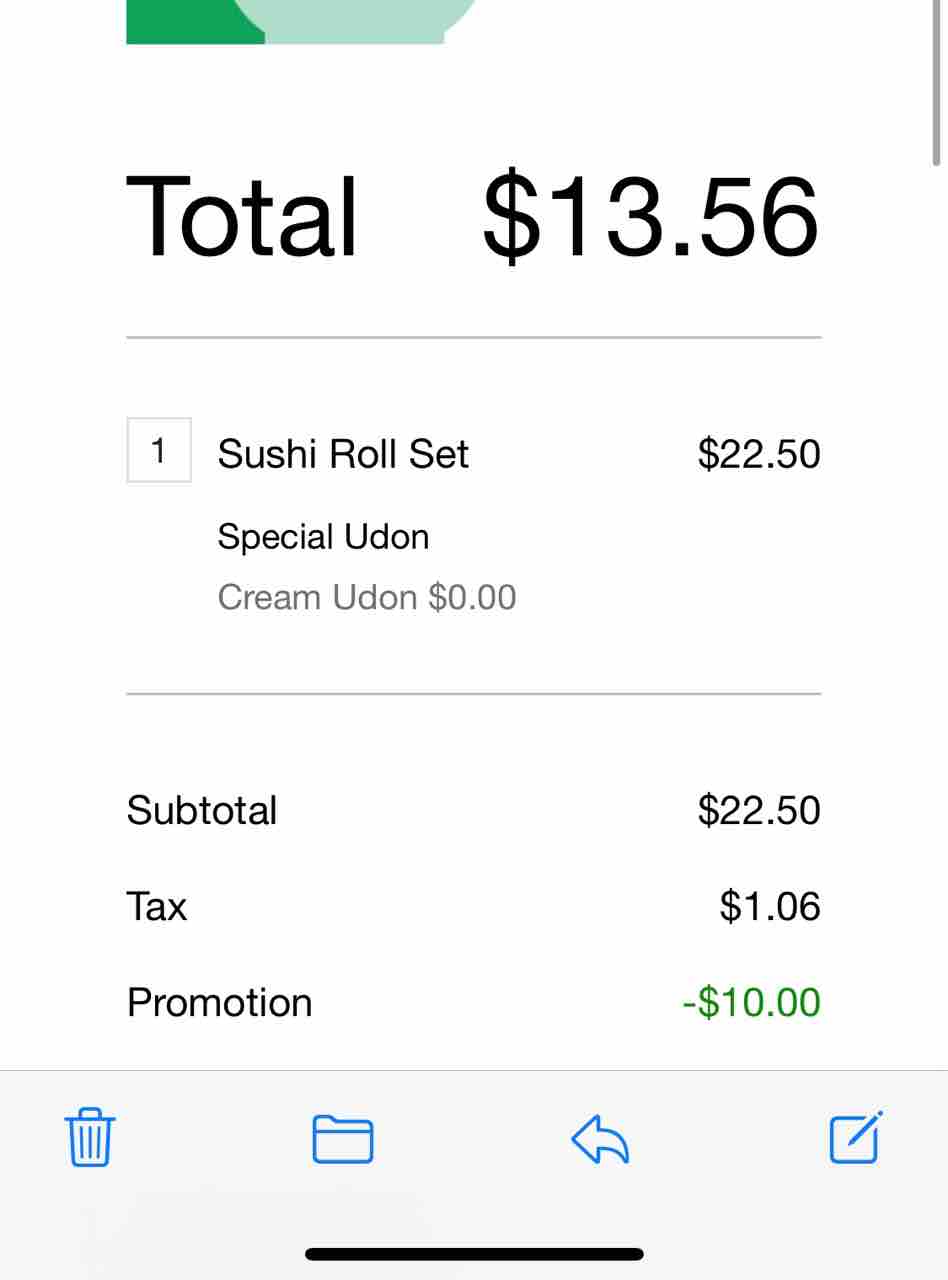948x1280 pixels.
Task: Tap the home indicator bar
Action: (x=474, y=1254)
